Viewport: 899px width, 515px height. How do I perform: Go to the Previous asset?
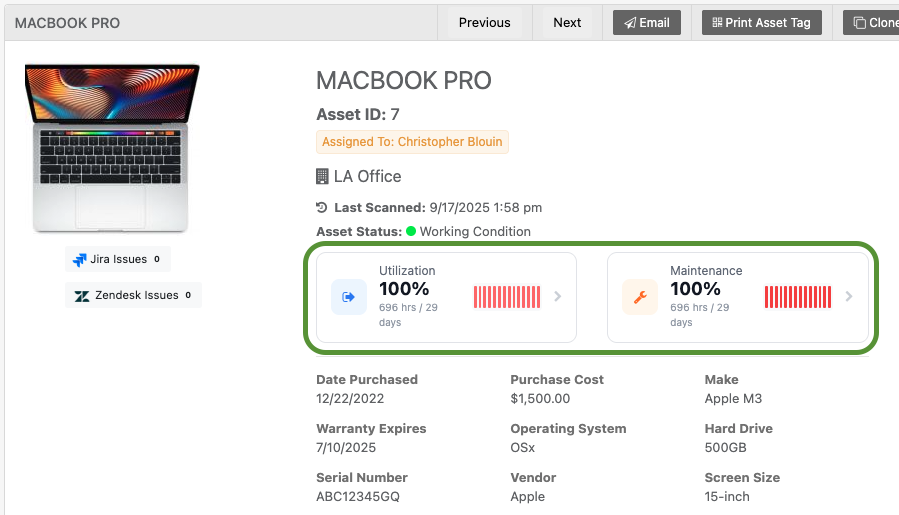pyautogui.click(x=484, y=23)
